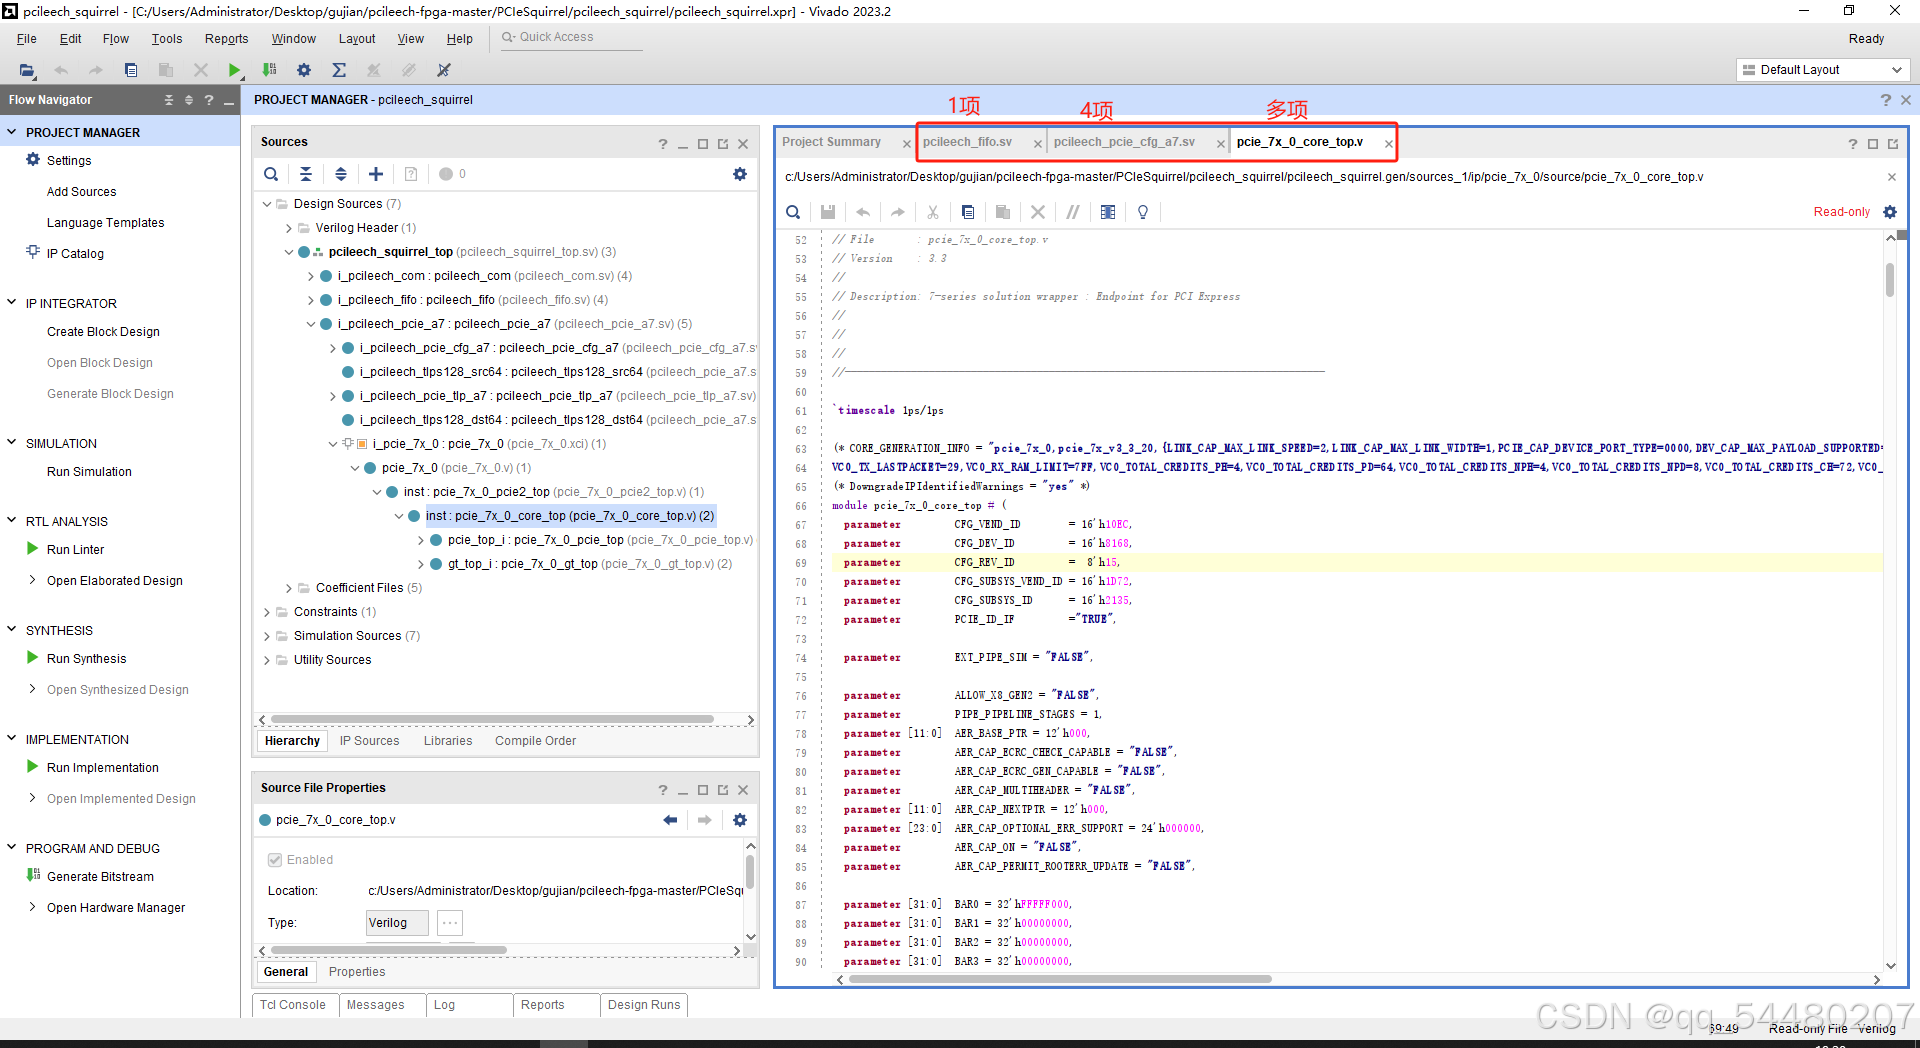Switch to Project Summary tab
This screenshot has width=1920, height=1048.
832,142
